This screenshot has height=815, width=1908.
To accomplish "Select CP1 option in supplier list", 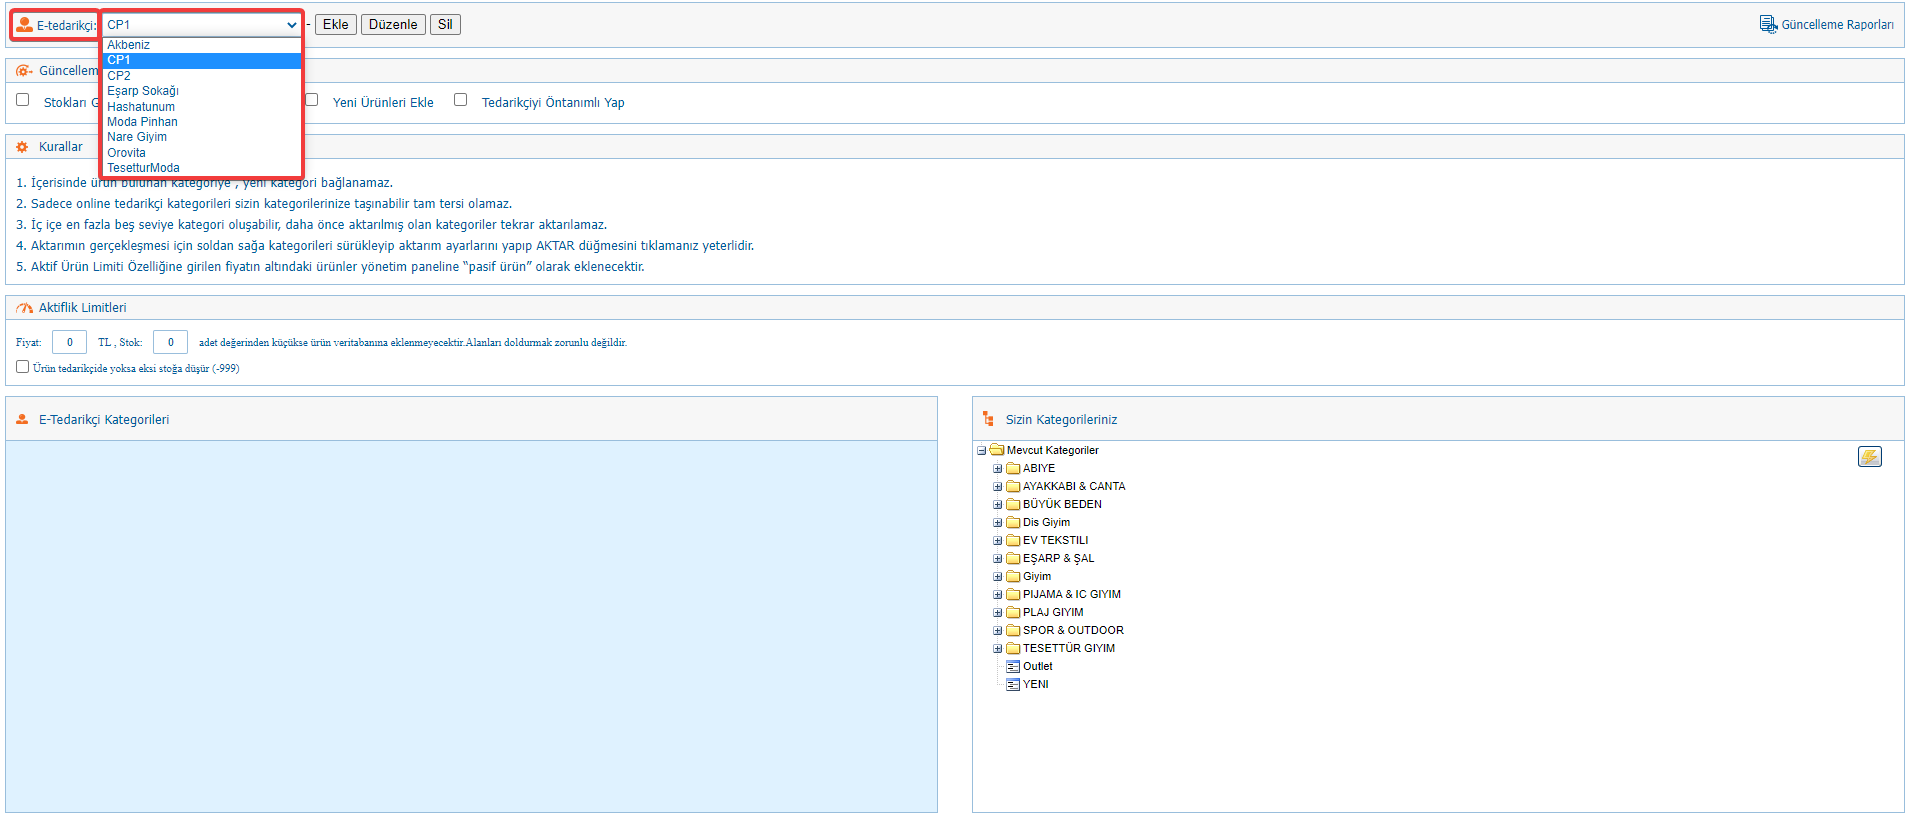I will coord(203,60).
